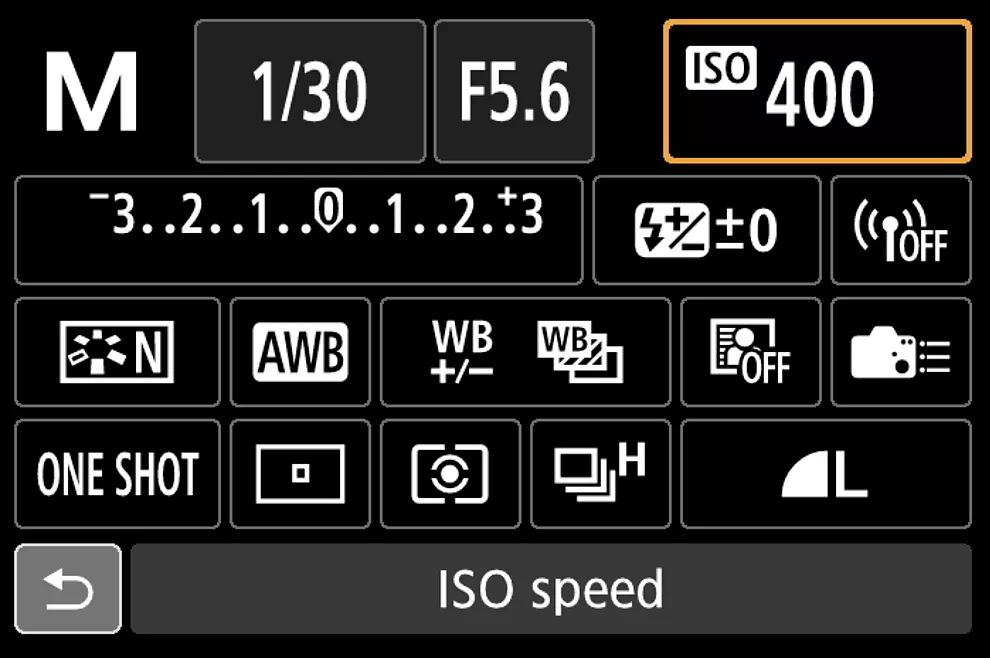Screen dimensions: 990x658
Task: Toggle Auto Lighting Optimizer OFF icon
Action: (x=751, y=352)
